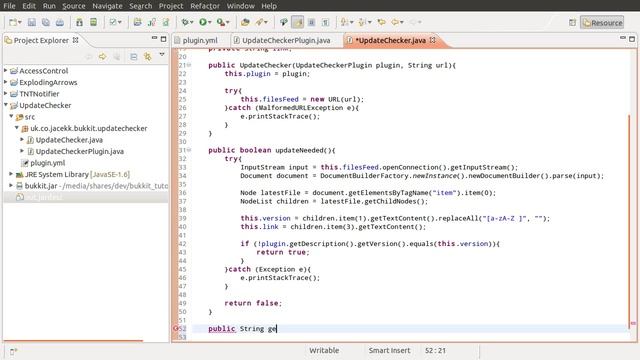The width and height of the screenshot is (640, 360).
Task: Switch to the plugin.yml editor tab
Action: [x=199, y=40]
